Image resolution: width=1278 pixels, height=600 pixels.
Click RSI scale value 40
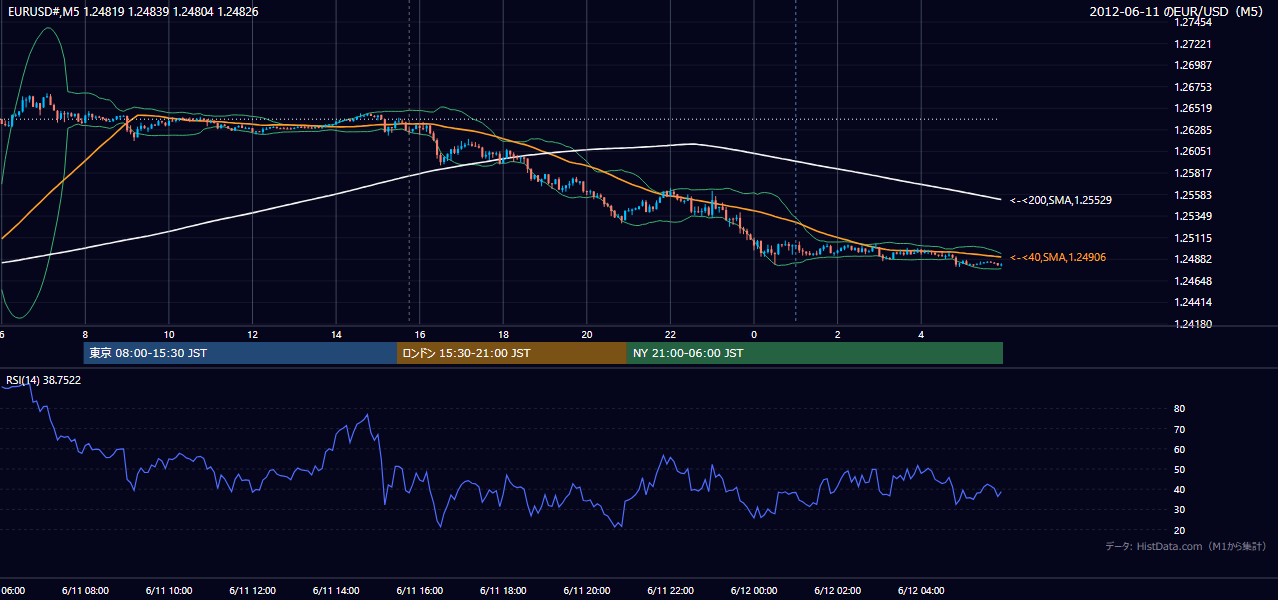1180,489
